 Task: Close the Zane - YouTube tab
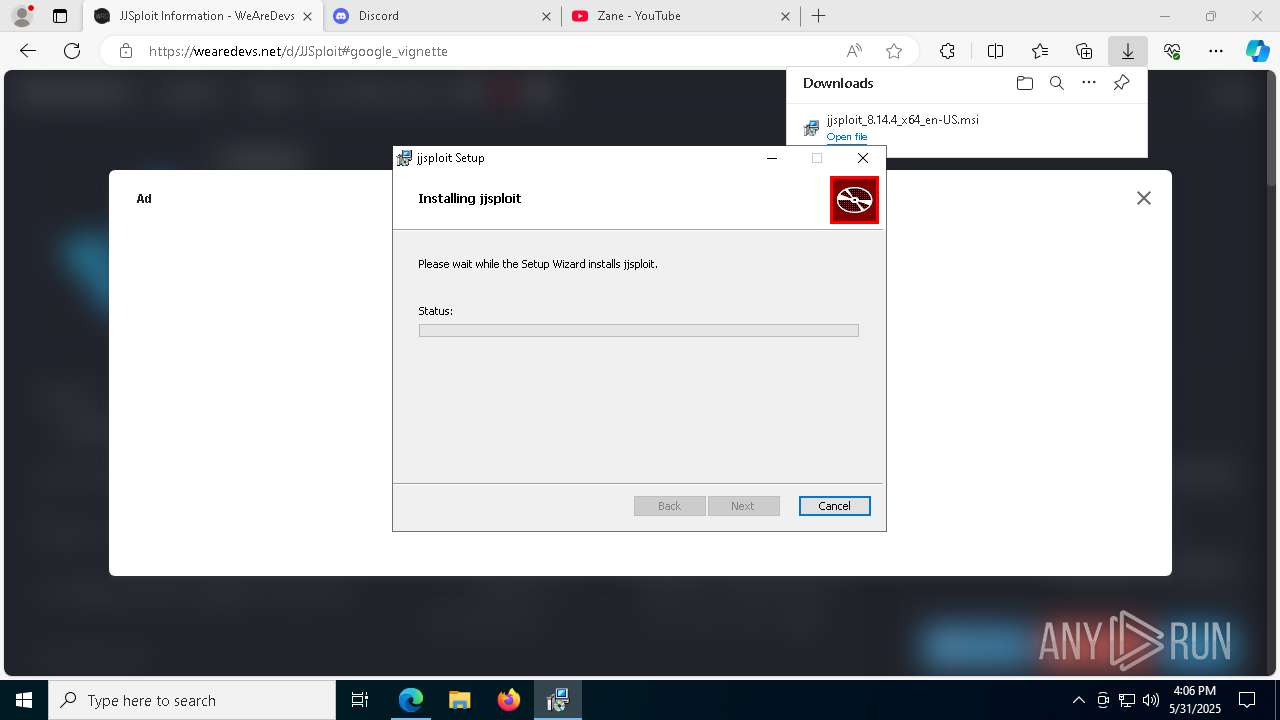click(x=785, y=16)
